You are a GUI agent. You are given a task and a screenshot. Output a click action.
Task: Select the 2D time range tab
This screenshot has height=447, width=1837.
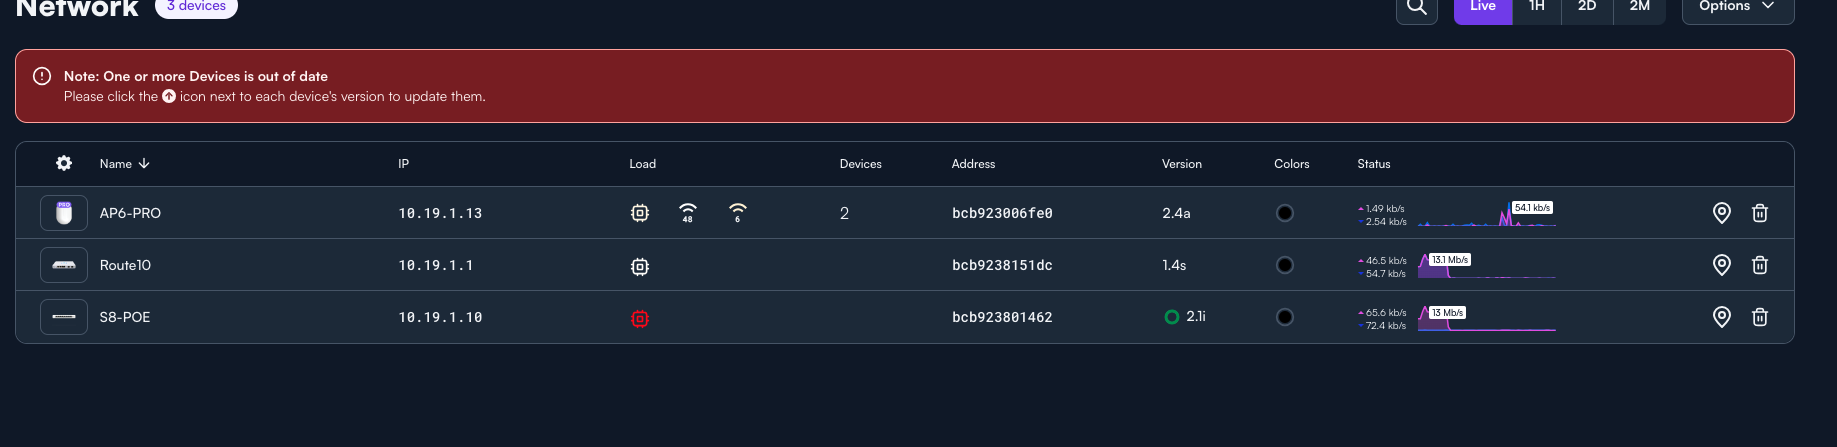pyautogui.click(x=1587, y=8)
